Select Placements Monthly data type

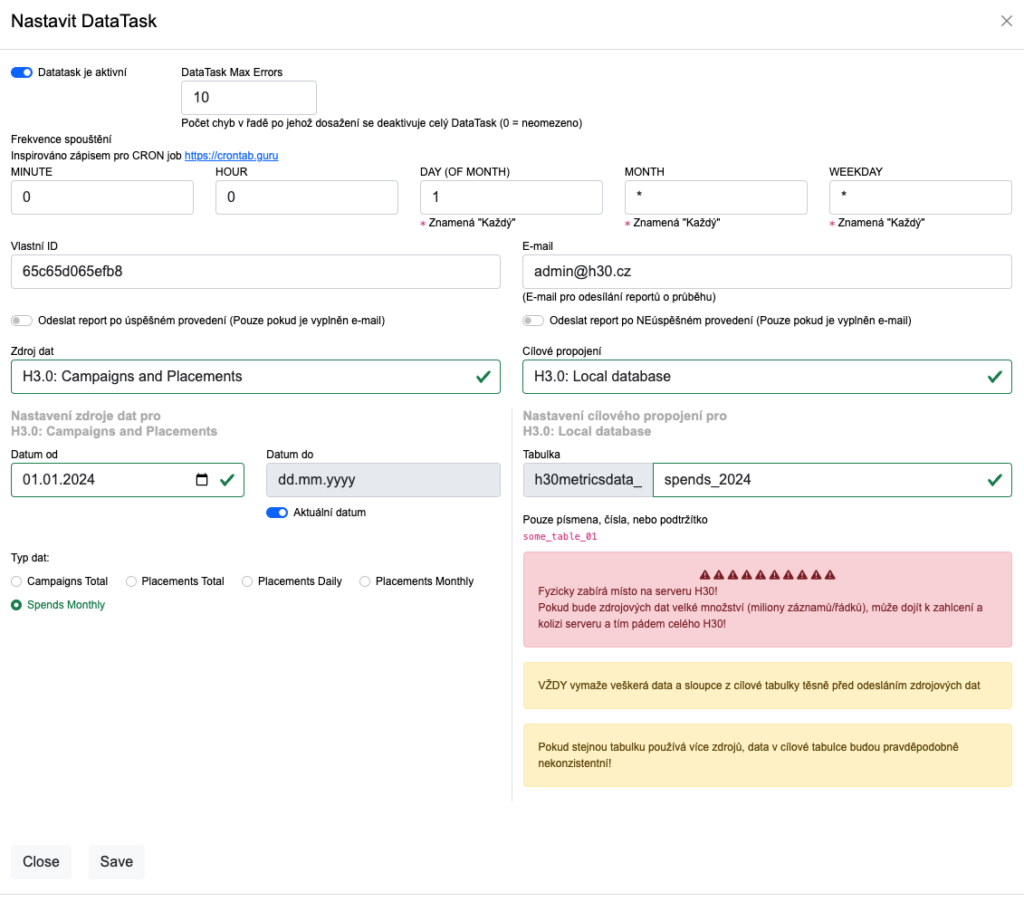365,581
